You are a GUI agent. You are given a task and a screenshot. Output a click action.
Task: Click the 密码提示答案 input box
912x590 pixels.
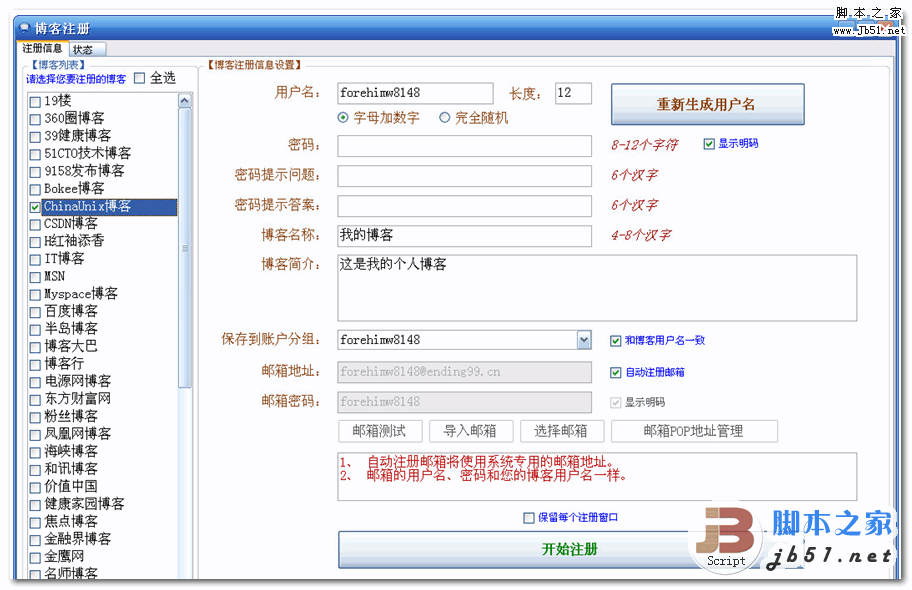click(x=464, y=206)
